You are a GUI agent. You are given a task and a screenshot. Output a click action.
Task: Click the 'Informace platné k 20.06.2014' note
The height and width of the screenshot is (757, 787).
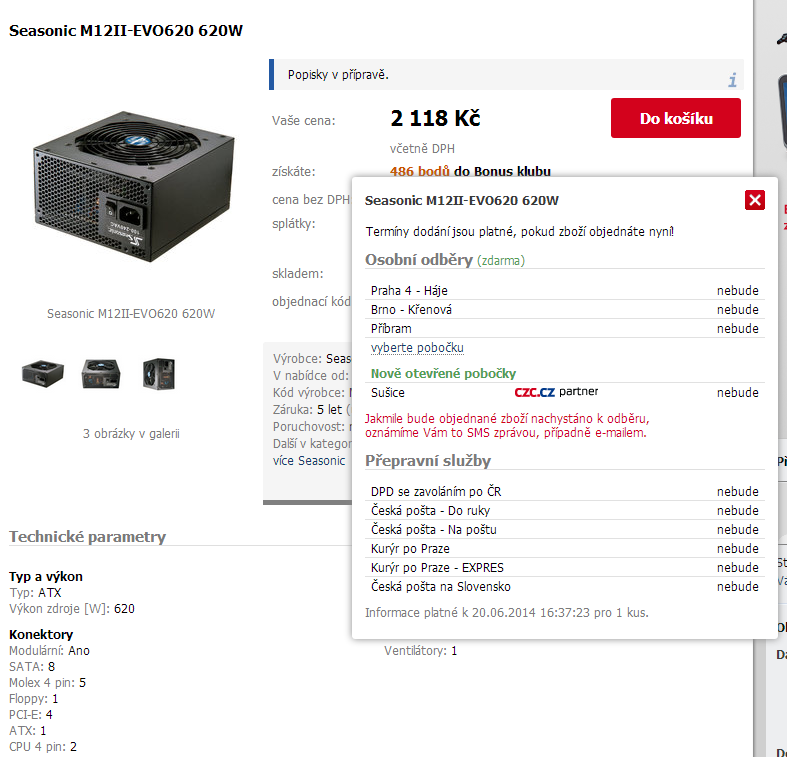(507, 612)
